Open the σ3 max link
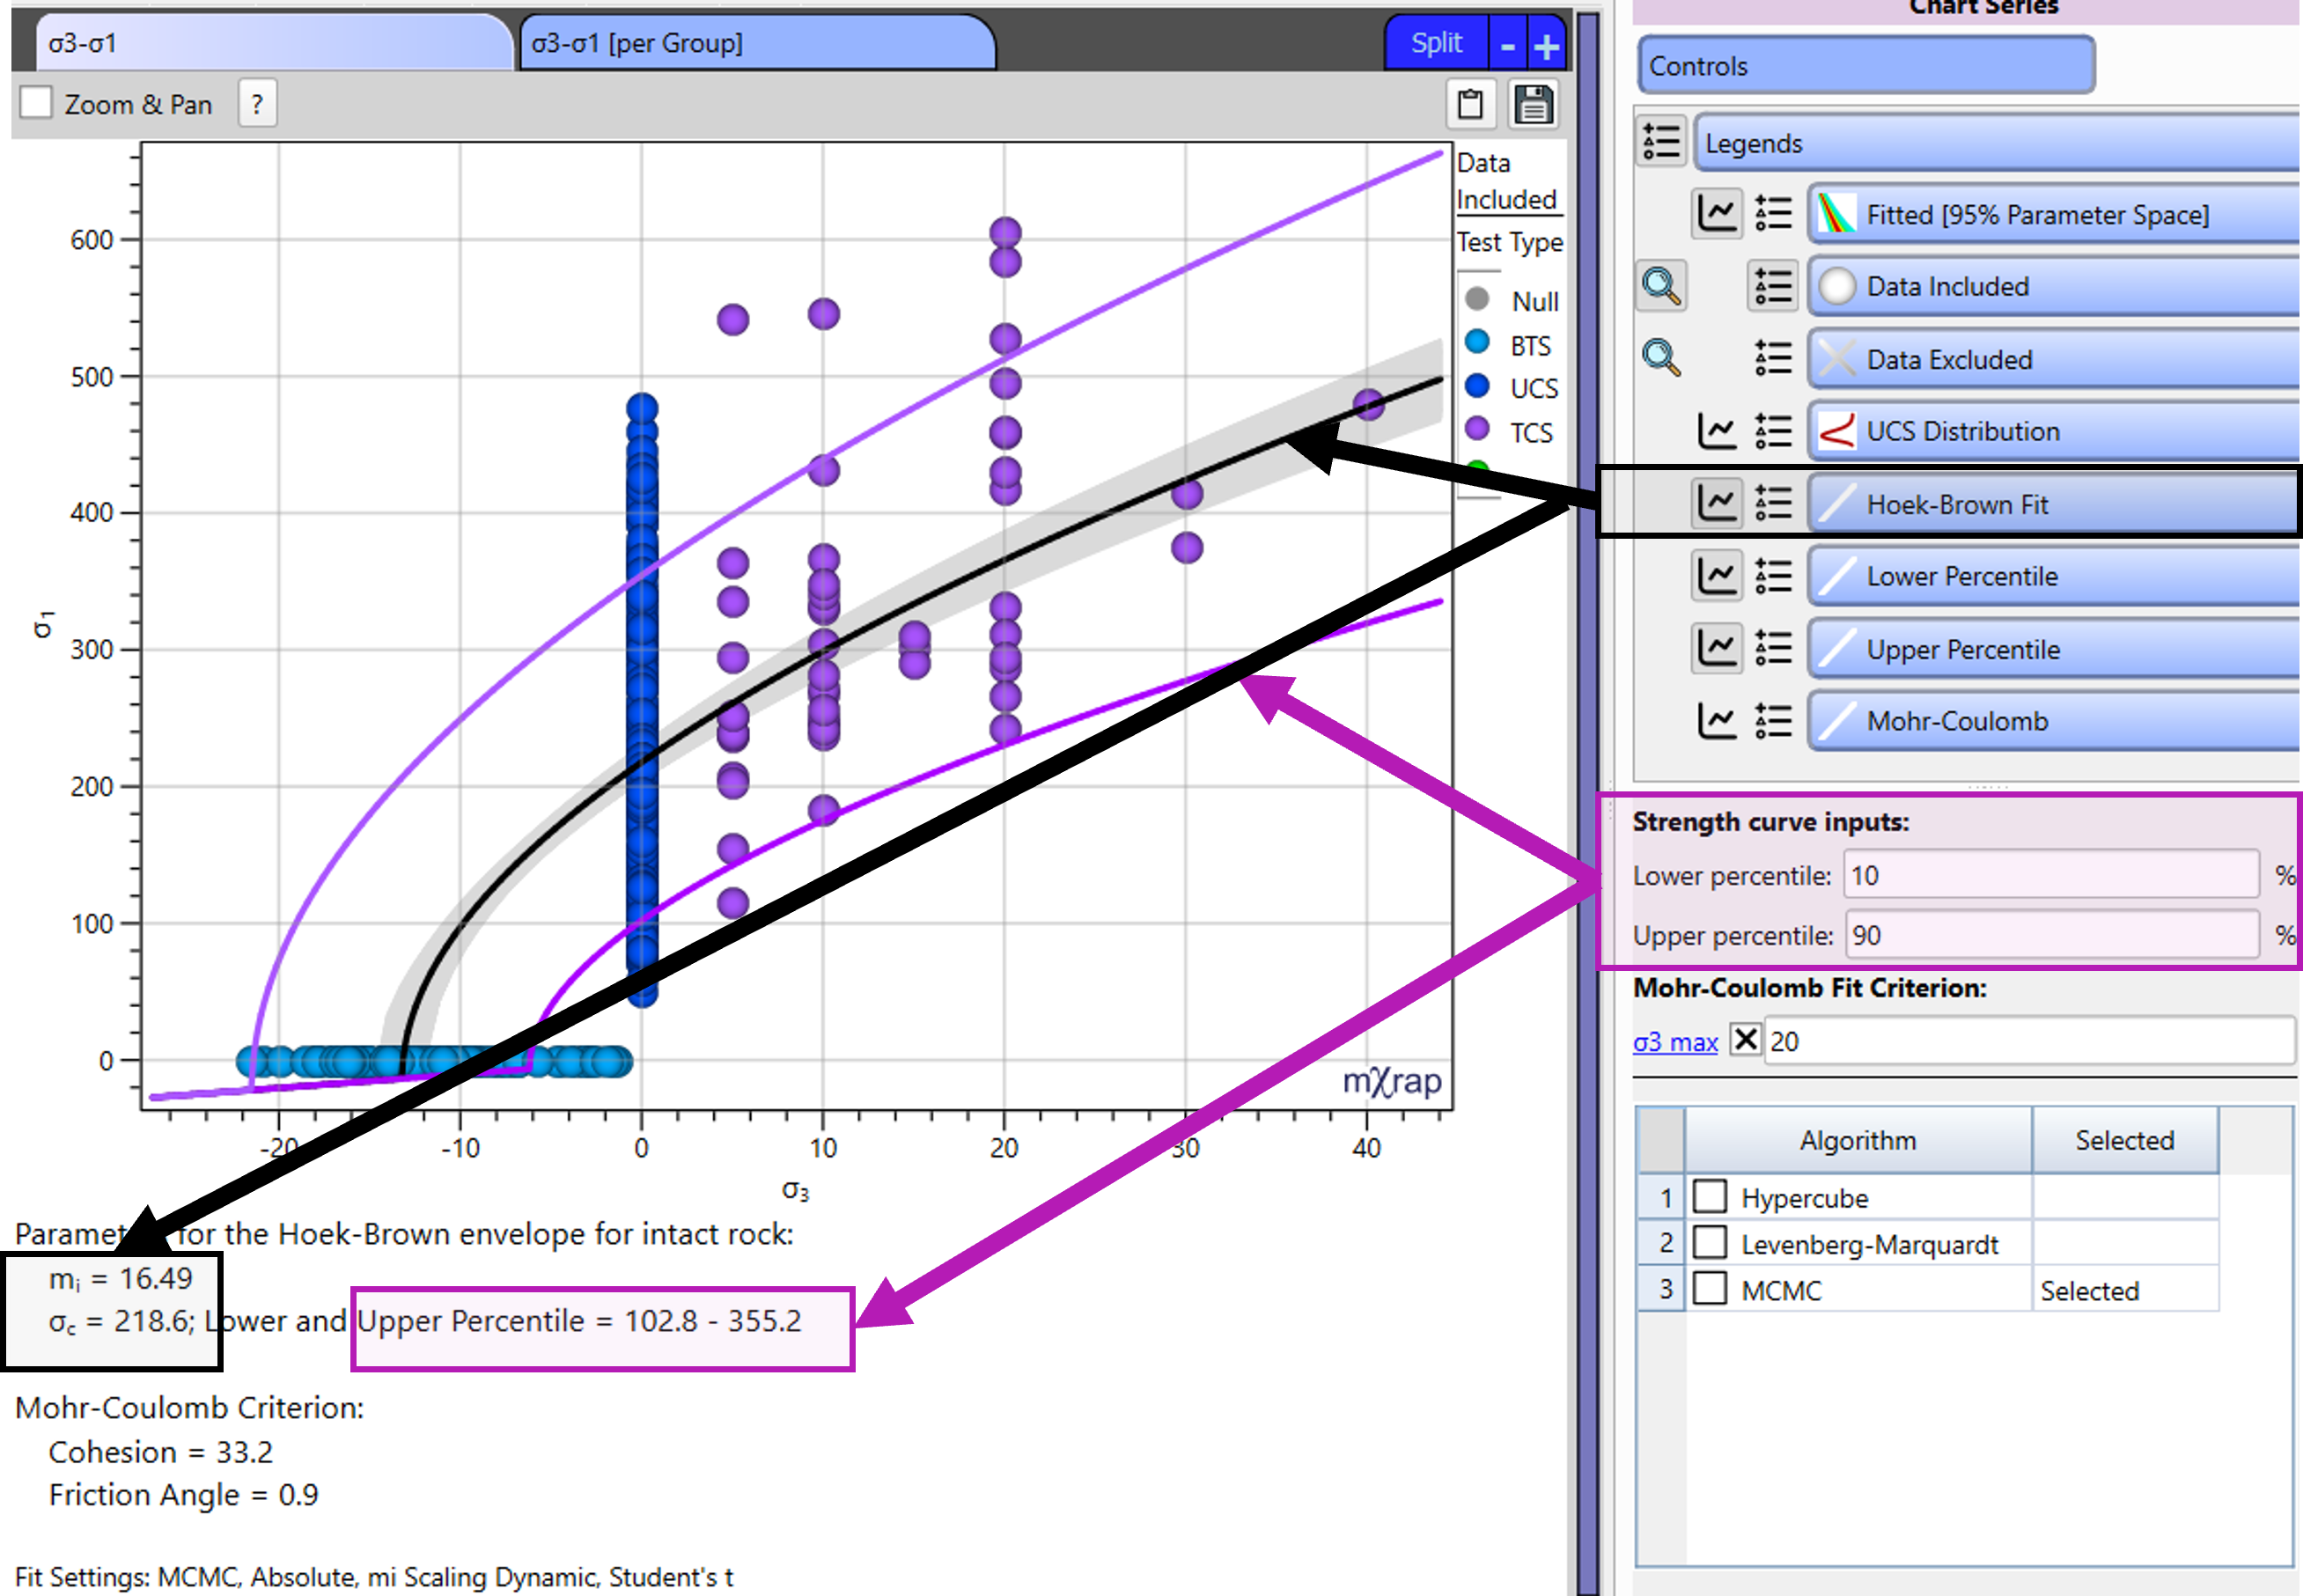 1674,1042
